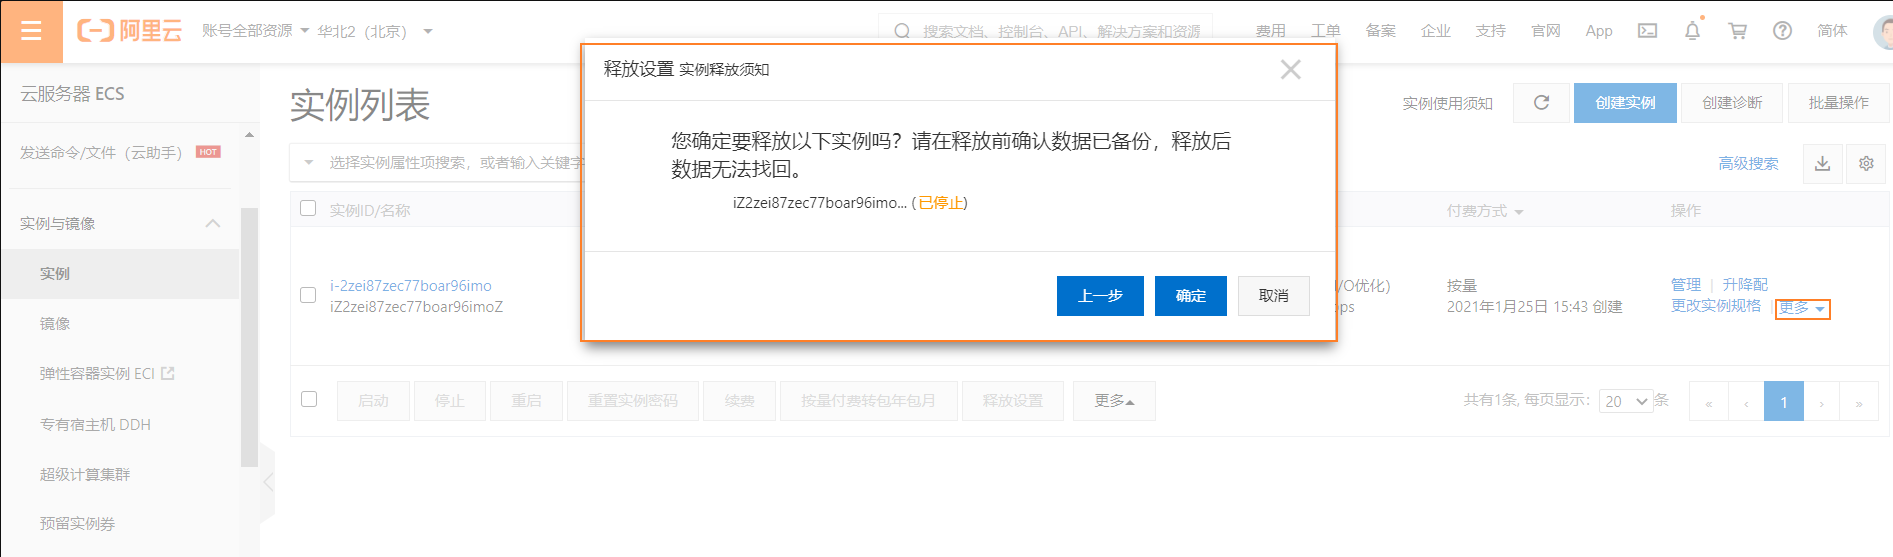Click sidebar vertical scrollbar

pos(249,337)
